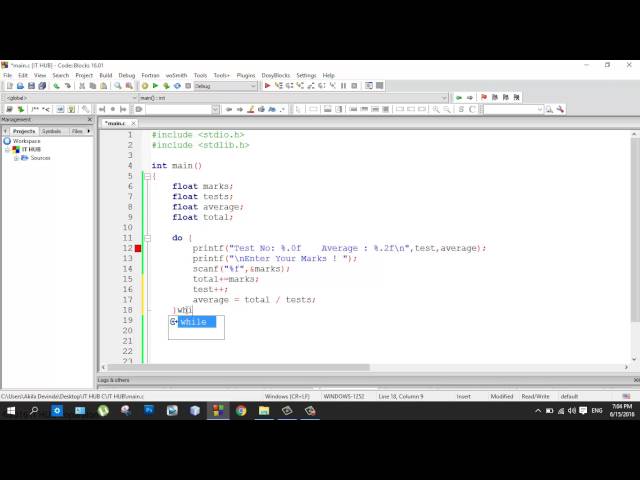Select the Workspace tree item
This screenshot has height=480, width=640.
22,141
